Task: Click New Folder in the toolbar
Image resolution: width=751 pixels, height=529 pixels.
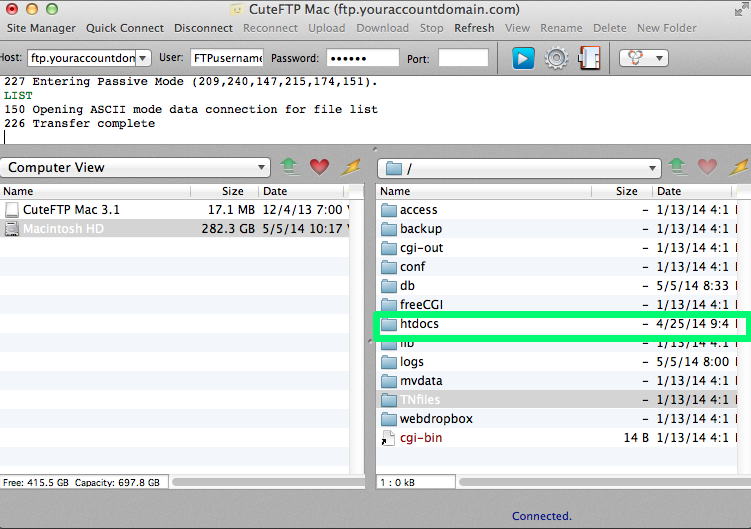Action: [x=667, y=28]
